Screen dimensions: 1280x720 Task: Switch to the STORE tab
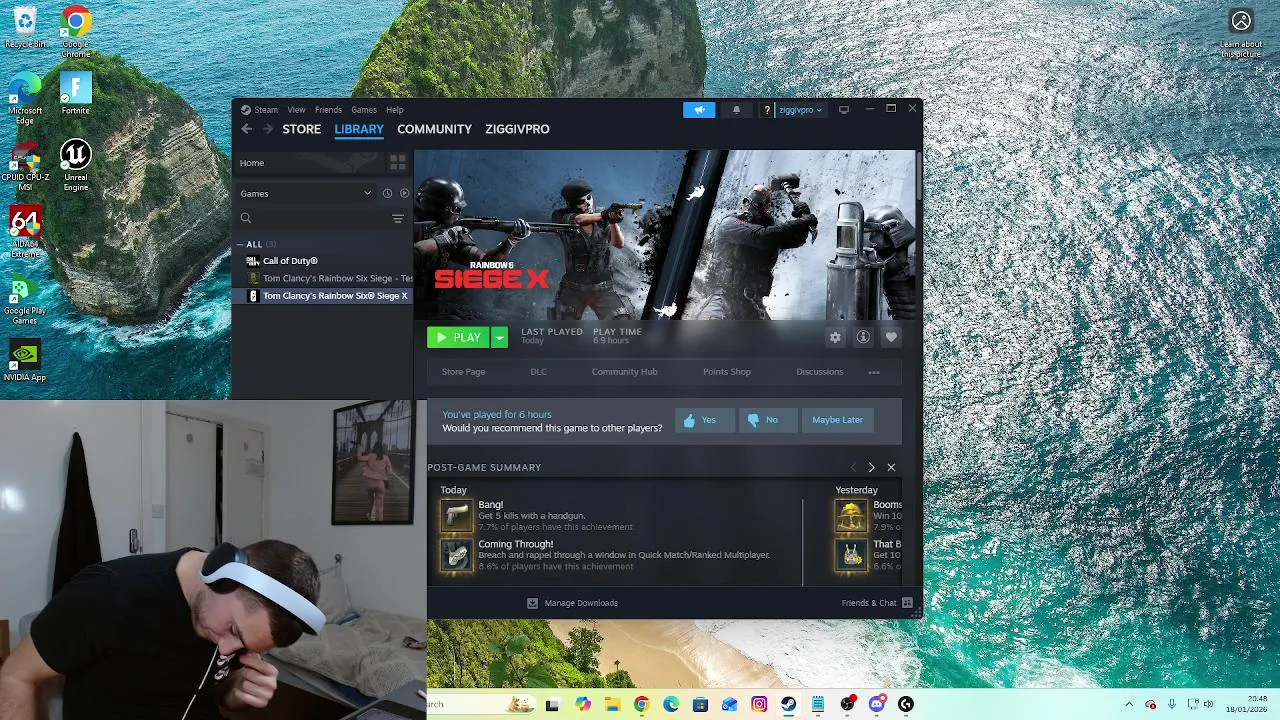(301, 129)
